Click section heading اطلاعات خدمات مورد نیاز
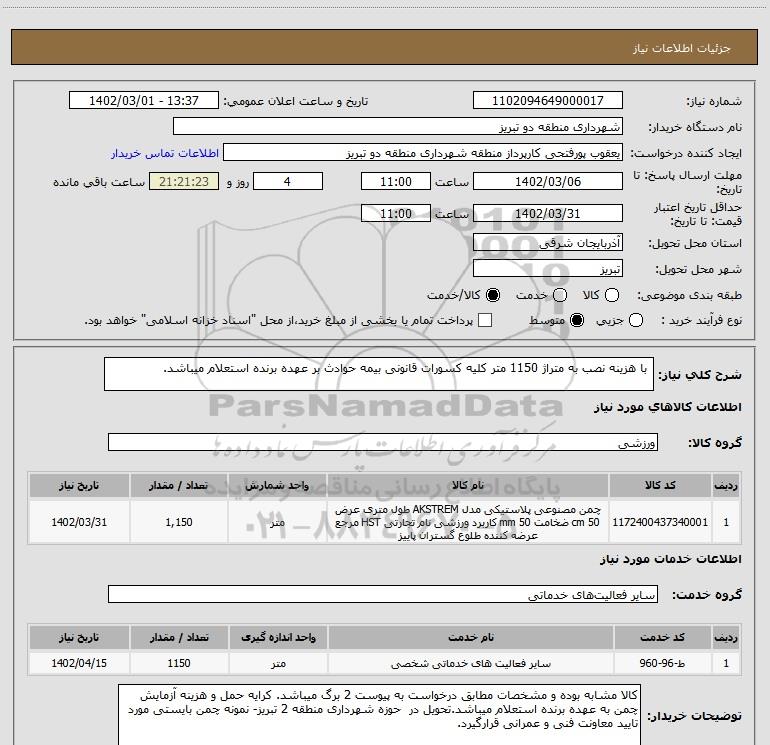This screenshot has width=770, height=745. (x=670, y=559)
